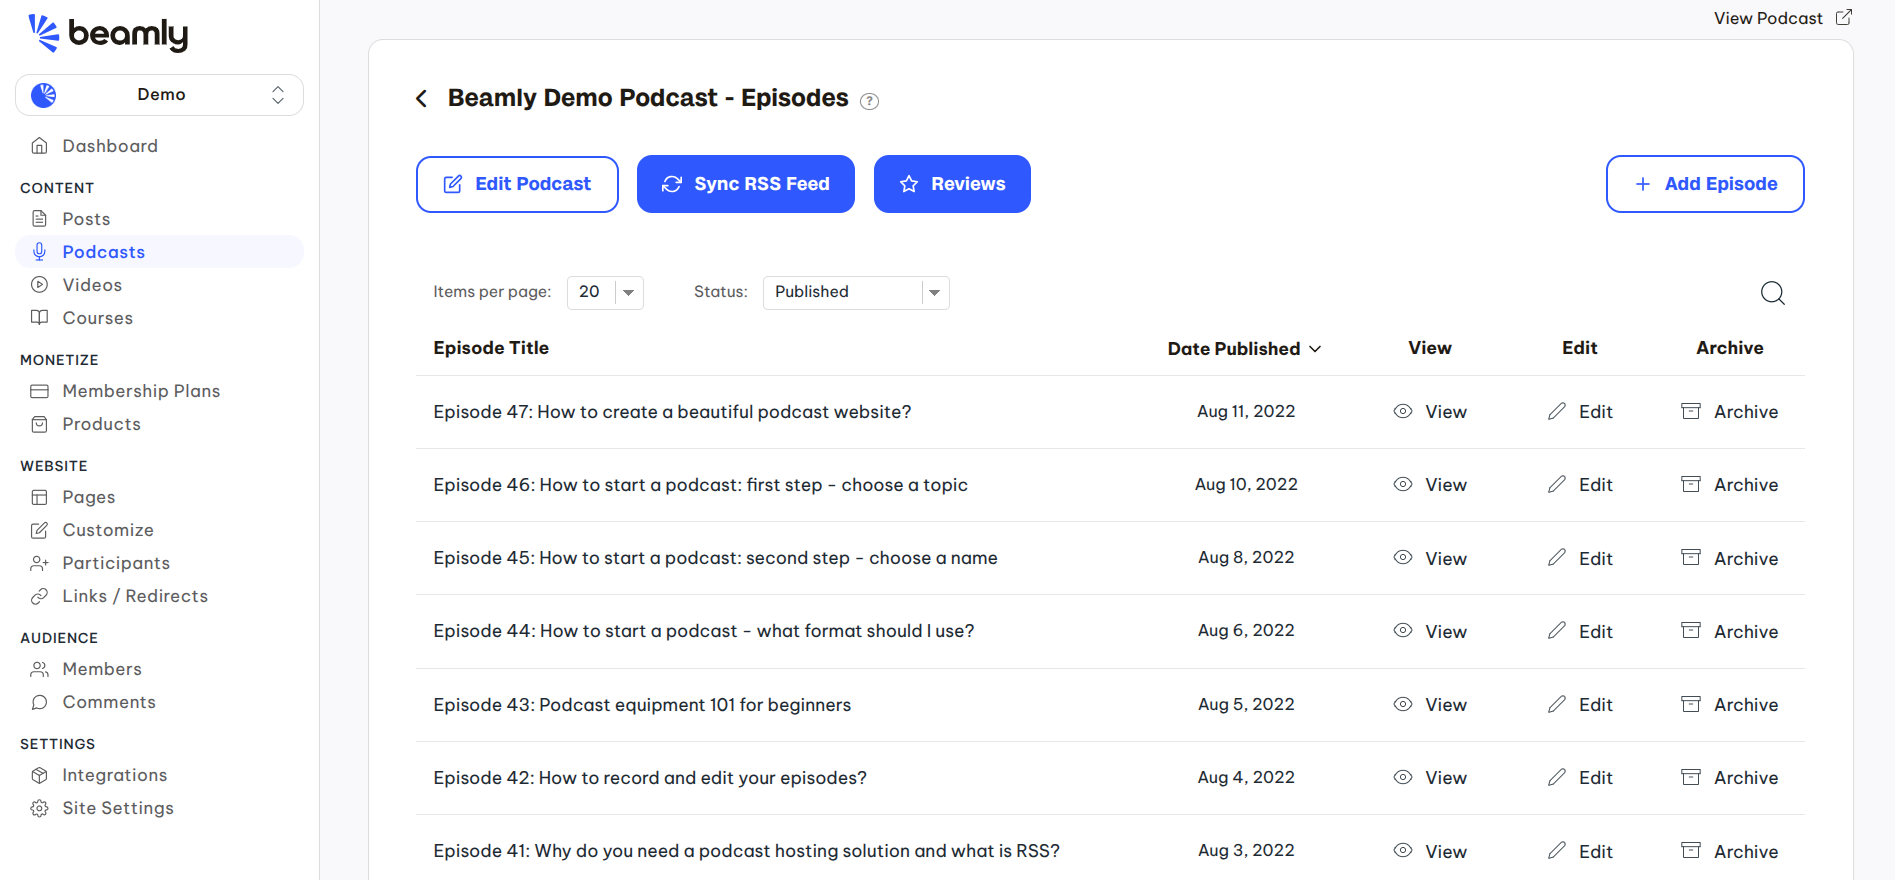Image resolution: width=1895 pixels, height=880 pixels.
Task: Open the Status Published dropdown
Action: 856,292
